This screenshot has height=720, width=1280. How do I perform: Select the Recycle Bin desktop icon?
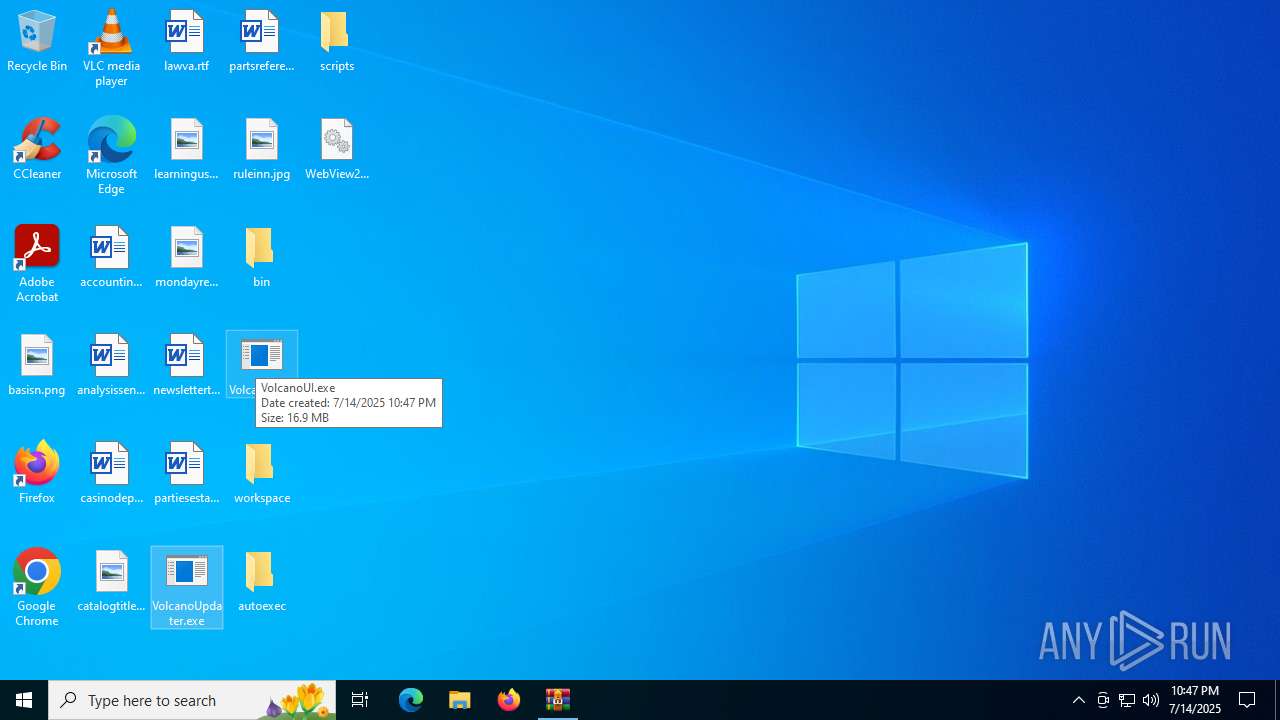(x=37, y=42)
